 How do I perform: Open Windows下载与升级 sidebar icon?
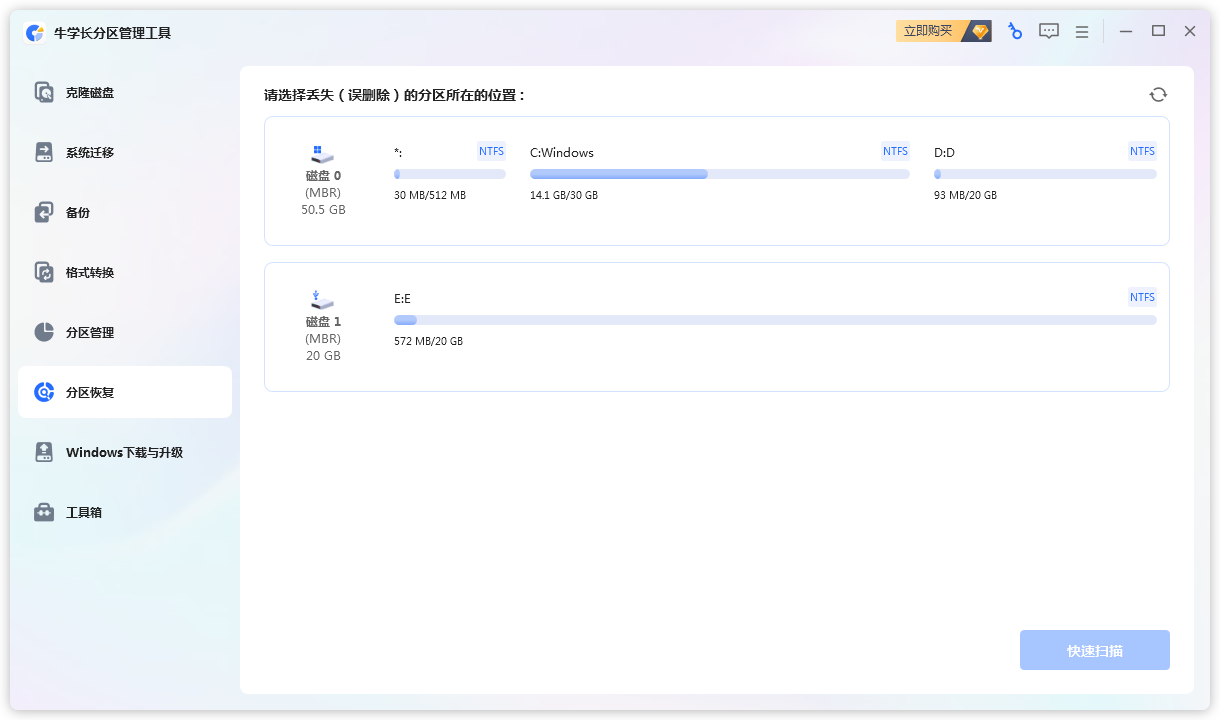(44, 453)
